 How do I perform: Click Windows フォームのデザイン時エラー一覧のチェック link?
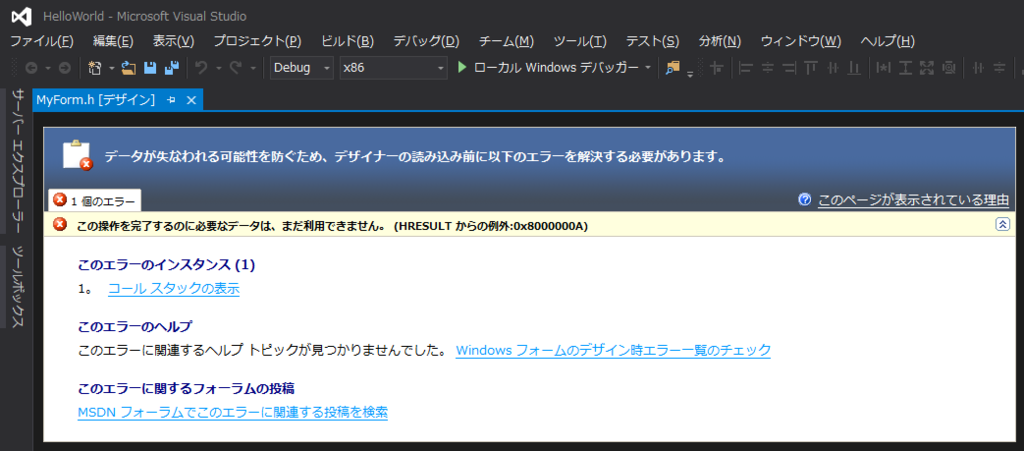pyautogui.click(x=613, y=350)
